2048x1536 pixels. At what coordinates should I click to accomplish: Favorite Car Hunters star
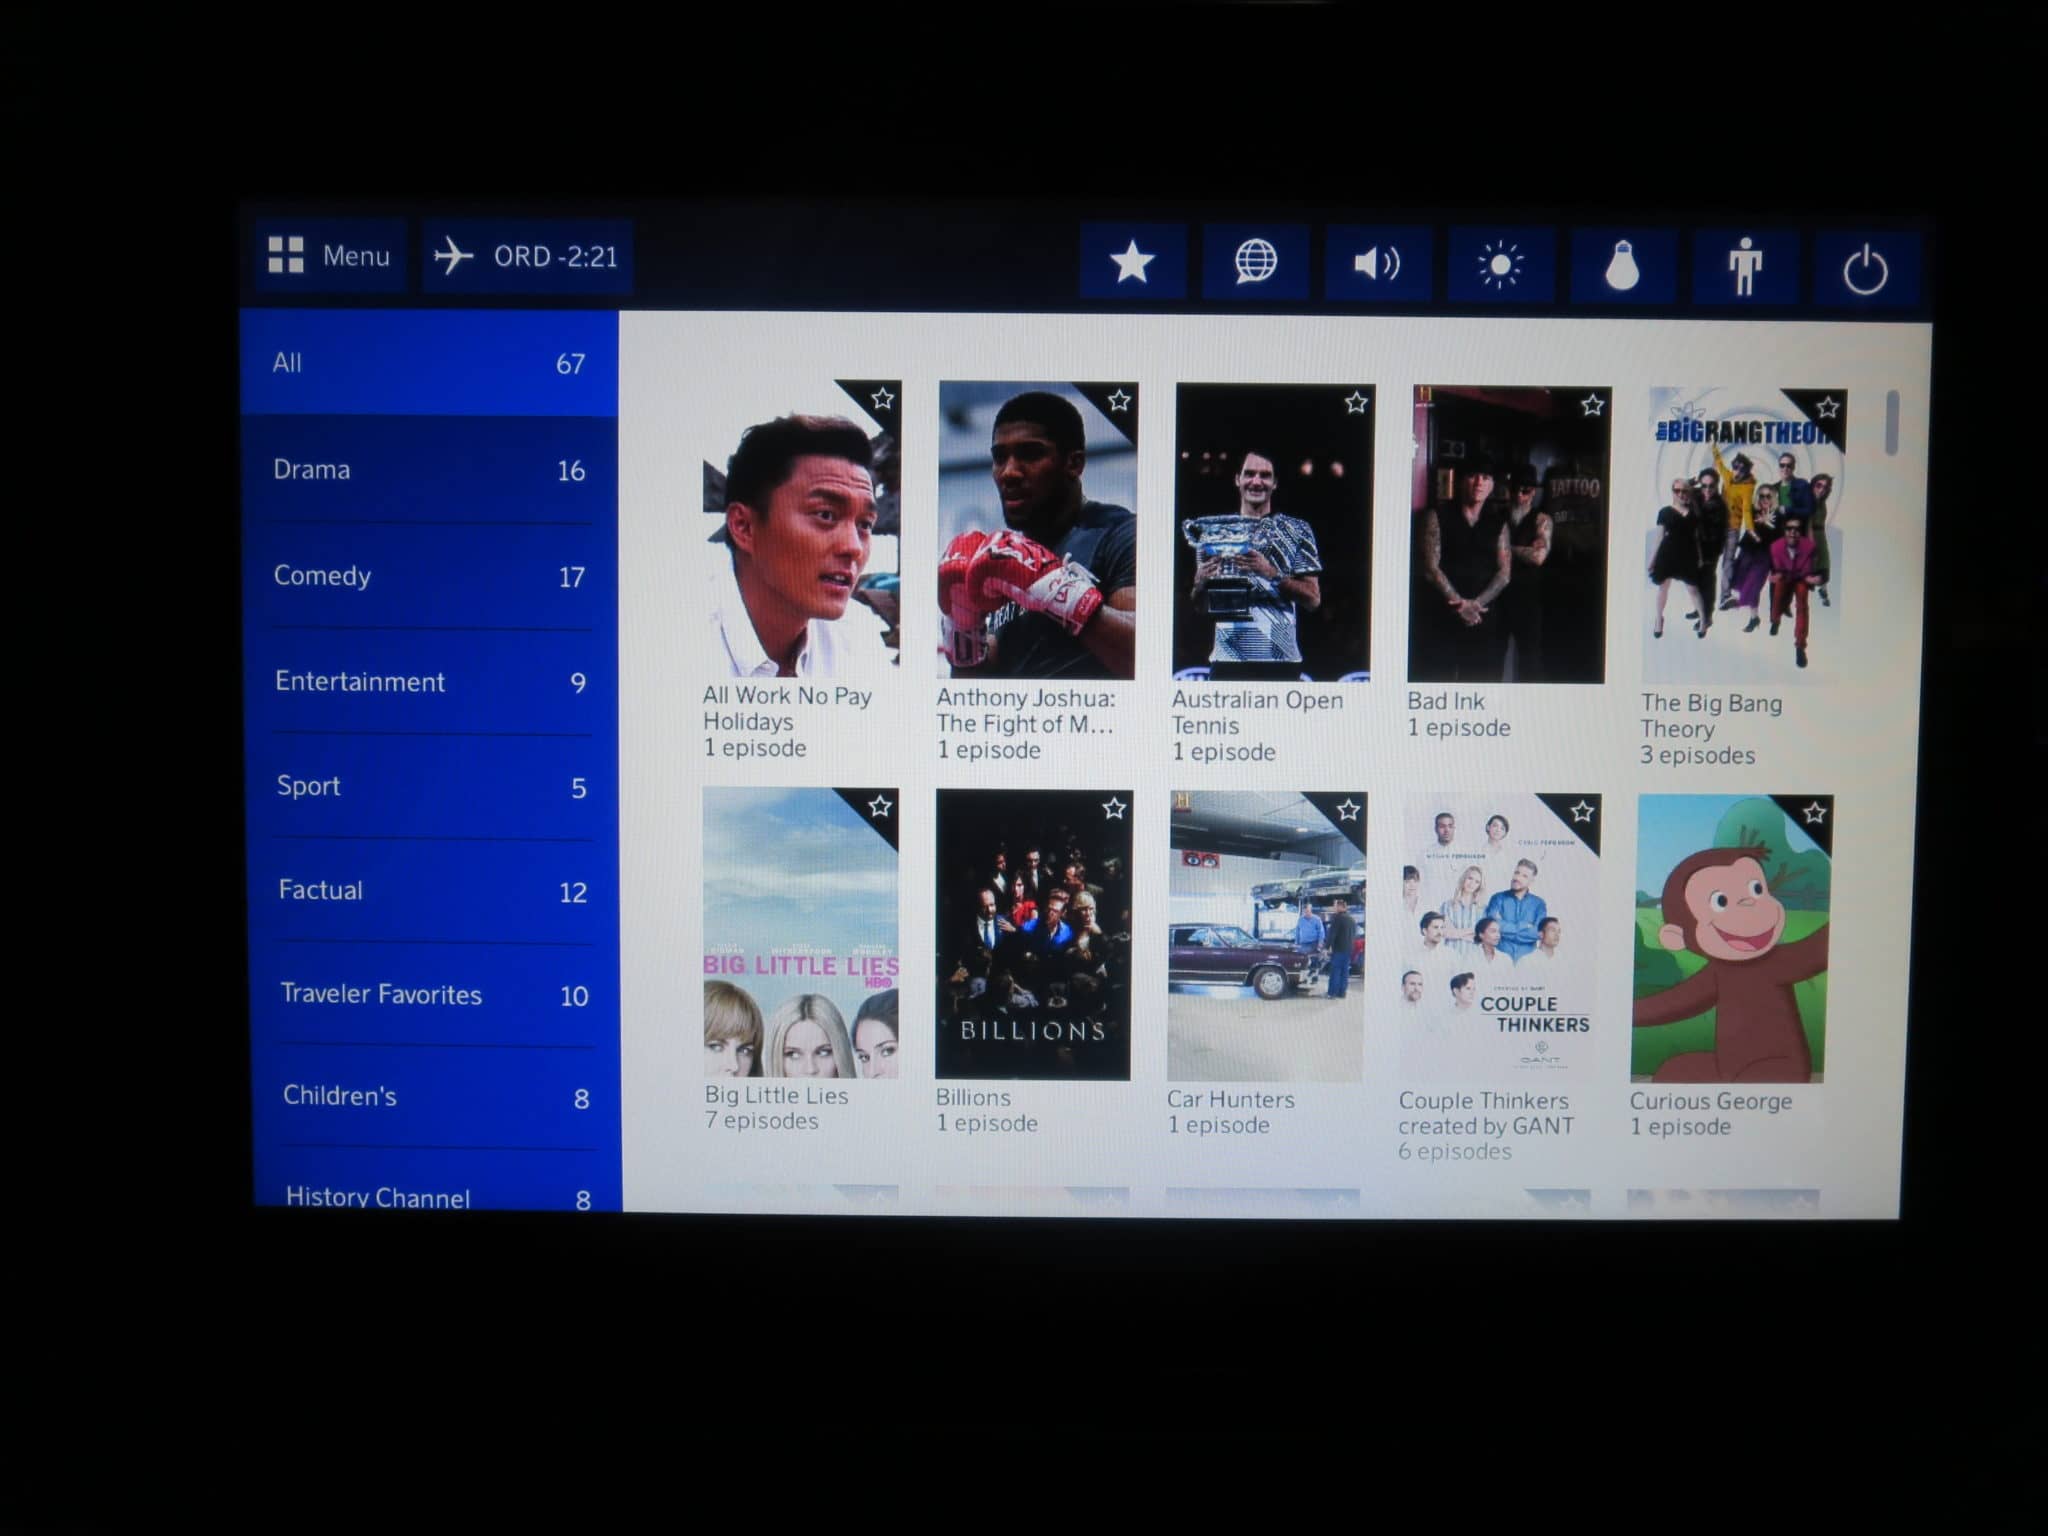(1348, 810)
